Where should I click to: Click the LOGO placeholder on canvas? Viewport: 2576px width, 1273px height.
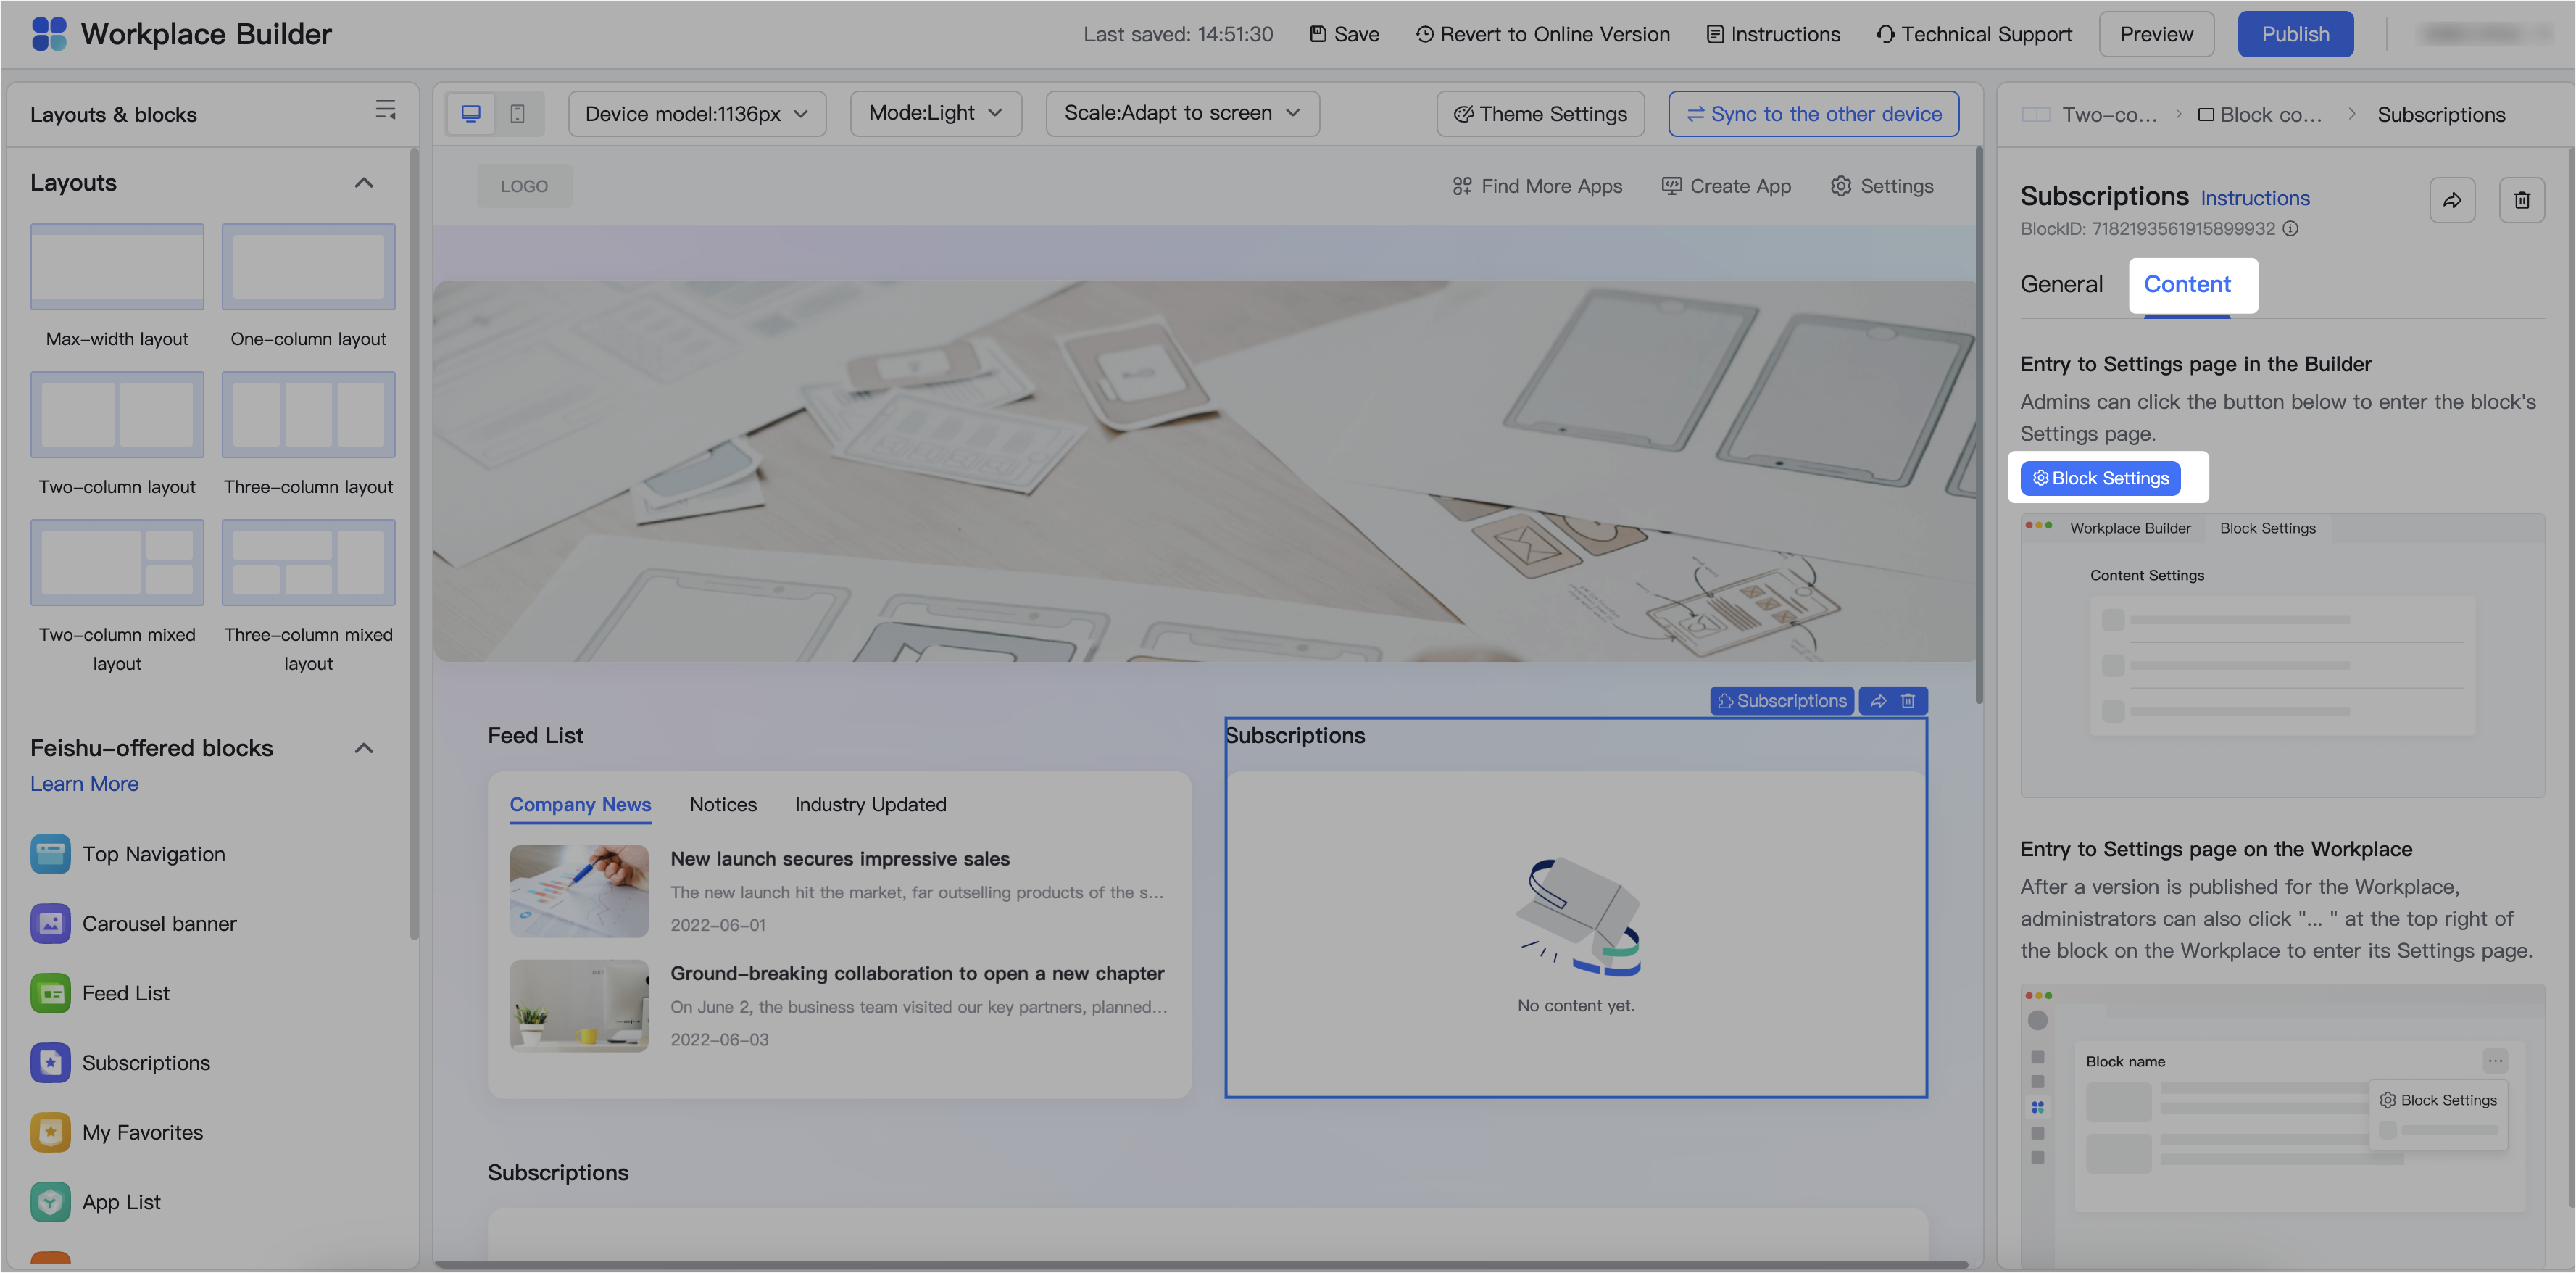click(x=524, y=186)
